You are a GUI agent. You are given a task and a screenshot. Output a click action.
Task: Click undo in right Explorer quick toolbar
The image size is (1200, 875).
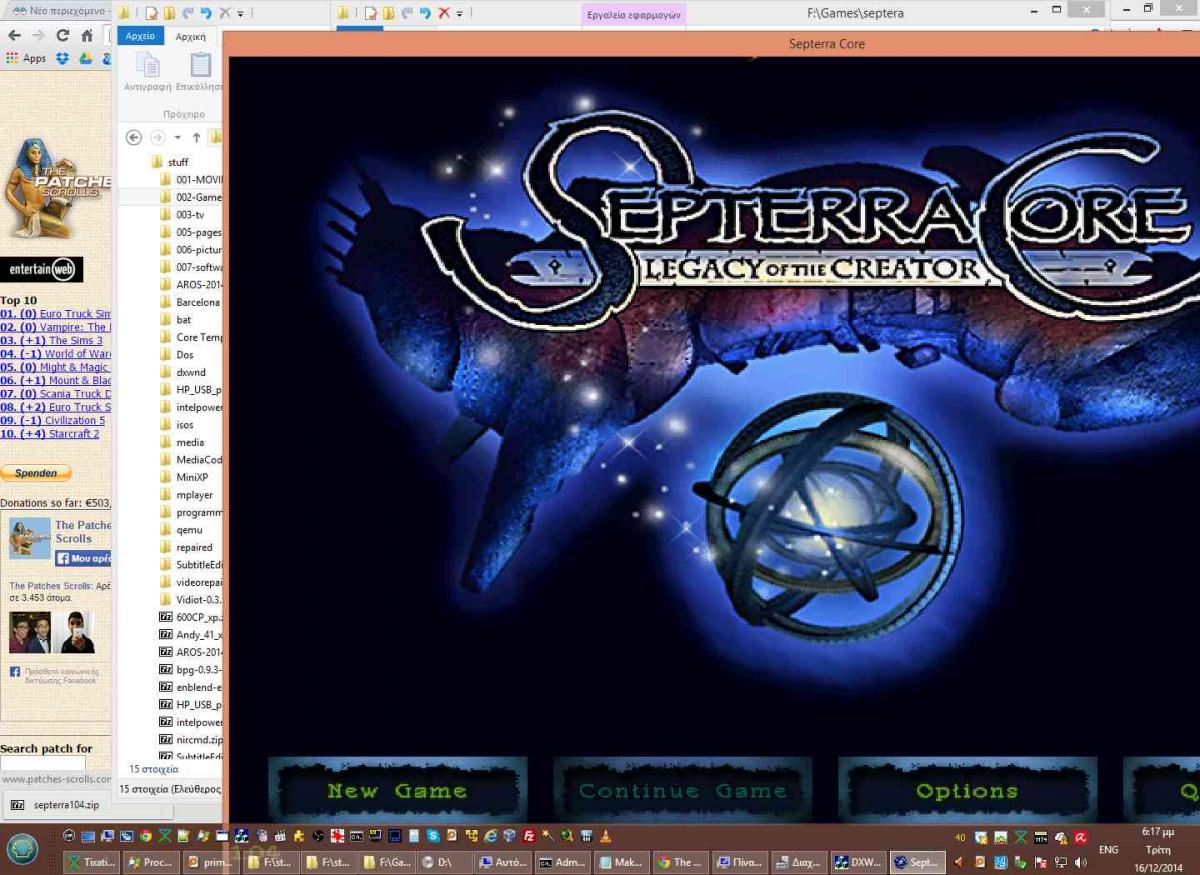[424, 13]
